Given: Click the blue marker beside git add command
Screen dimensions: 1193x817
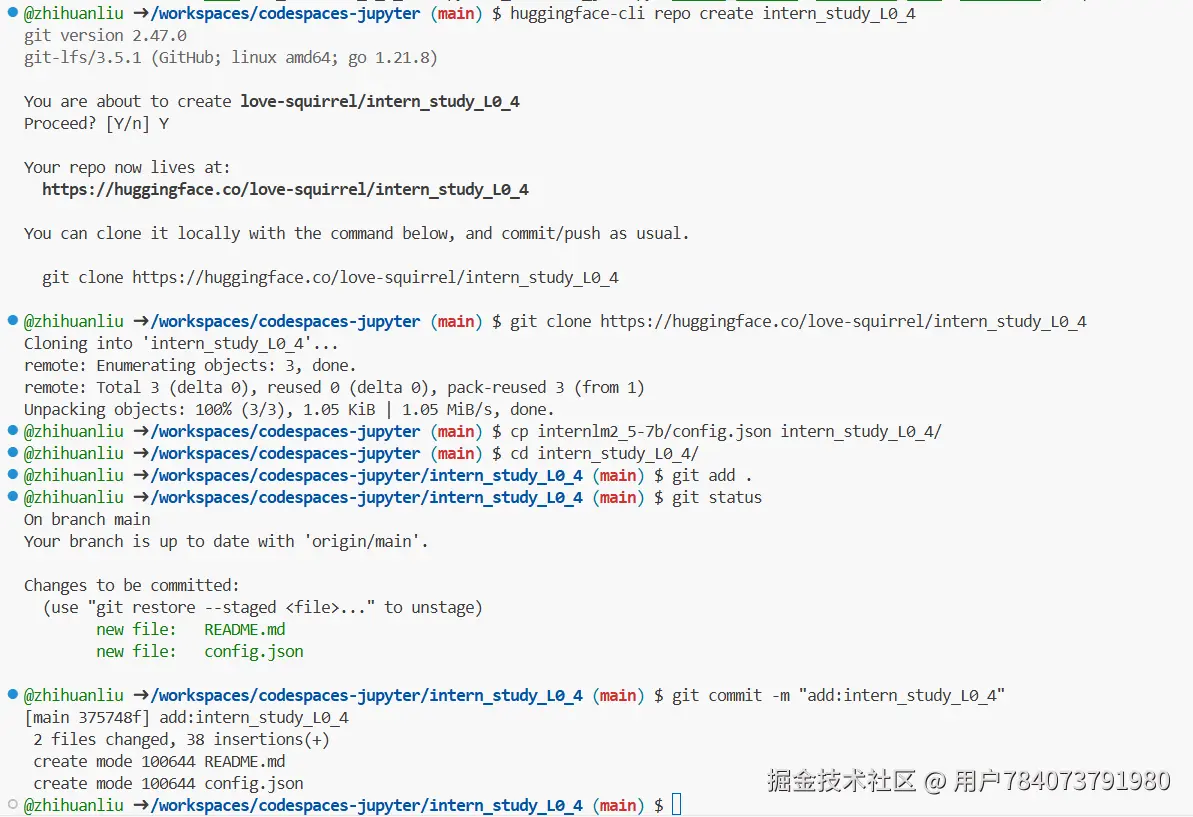Looking at the screenshot, I should tap(12, 475).
